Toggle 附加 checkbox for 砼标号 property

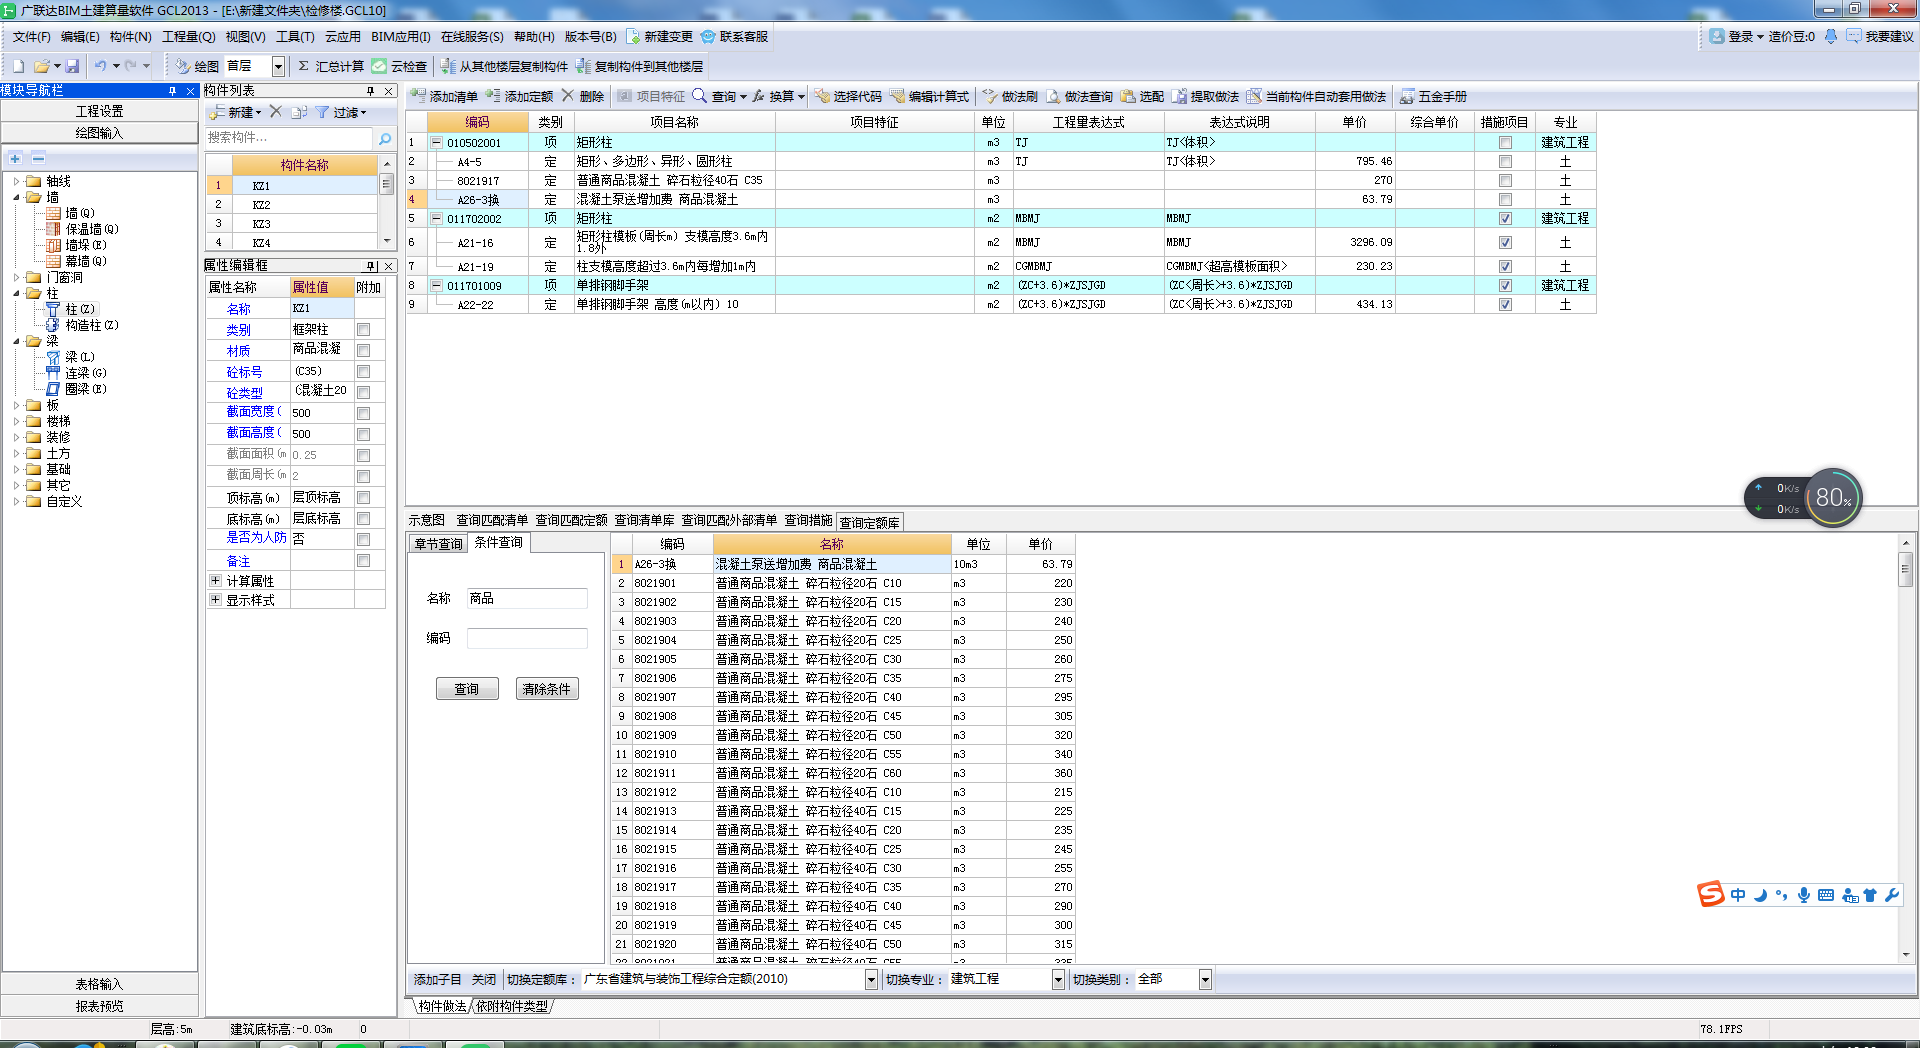tap(364, 372)
